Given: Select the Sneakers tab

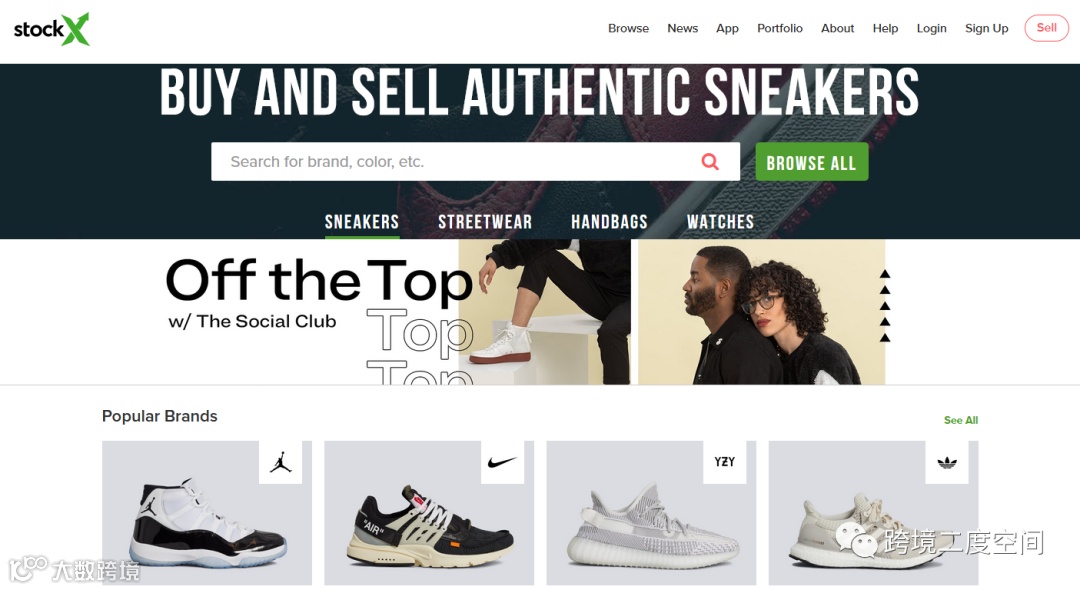Looking at the screenshot, I should tap(362, 222).
